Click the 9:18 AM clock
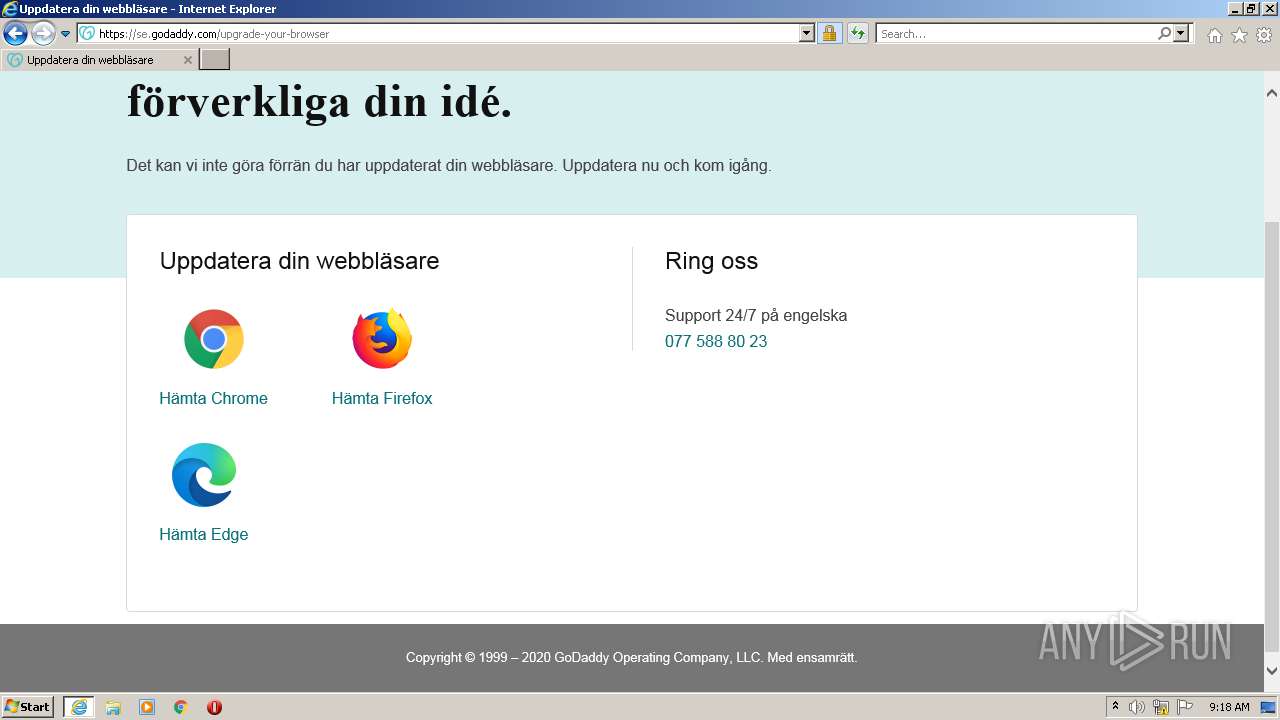1280x720 pixels. click(1229, 707)
